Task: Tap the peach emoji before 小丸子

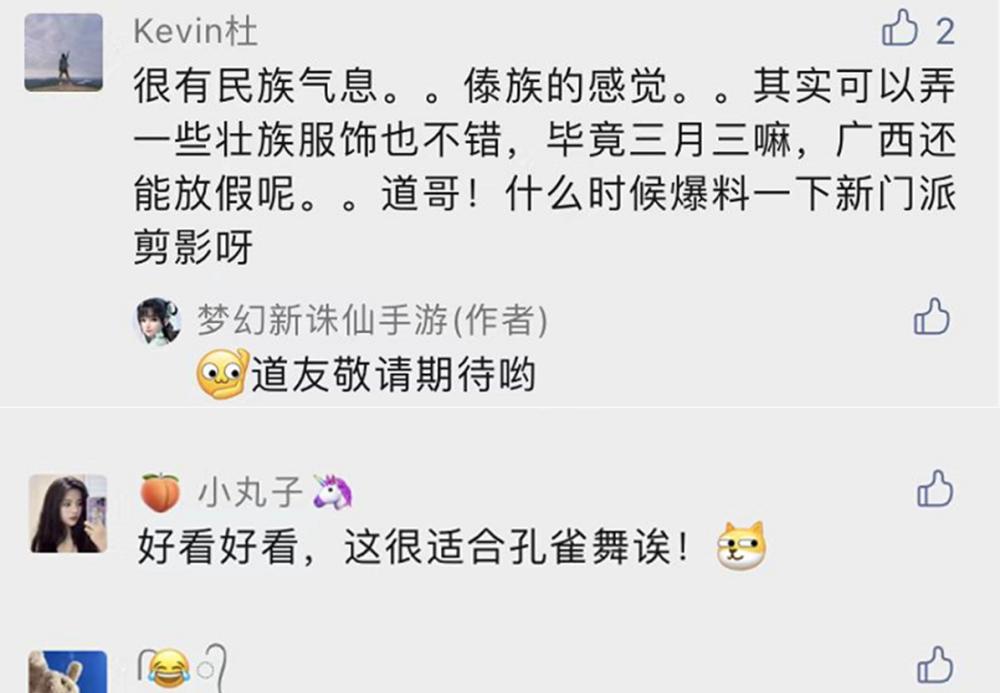Action: coord(160,492)
